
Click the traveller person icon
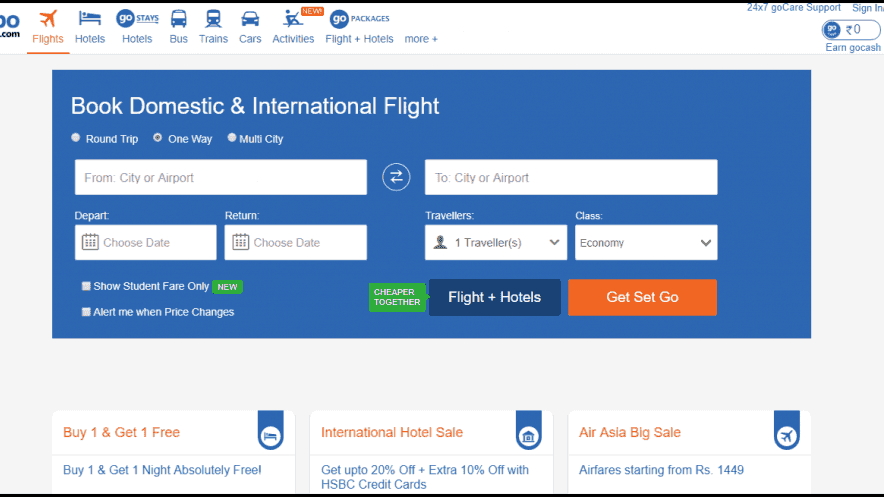[x=440, y=242]
